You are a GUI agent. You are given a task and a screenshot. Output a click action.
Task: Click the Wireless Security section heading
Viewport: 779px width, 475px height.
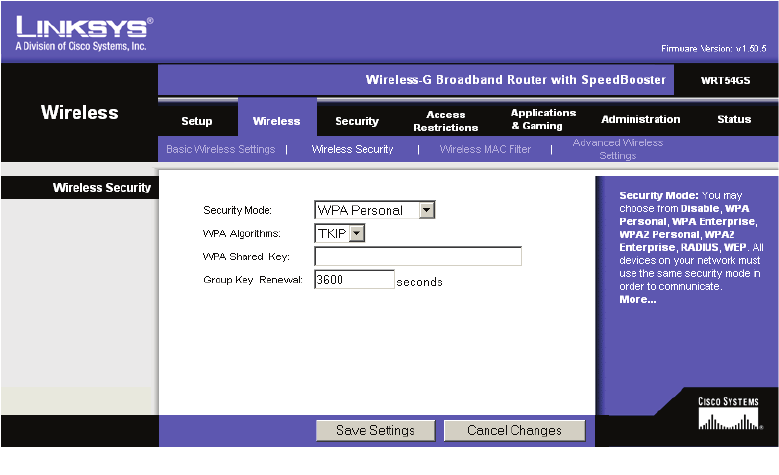pos(102,187)
